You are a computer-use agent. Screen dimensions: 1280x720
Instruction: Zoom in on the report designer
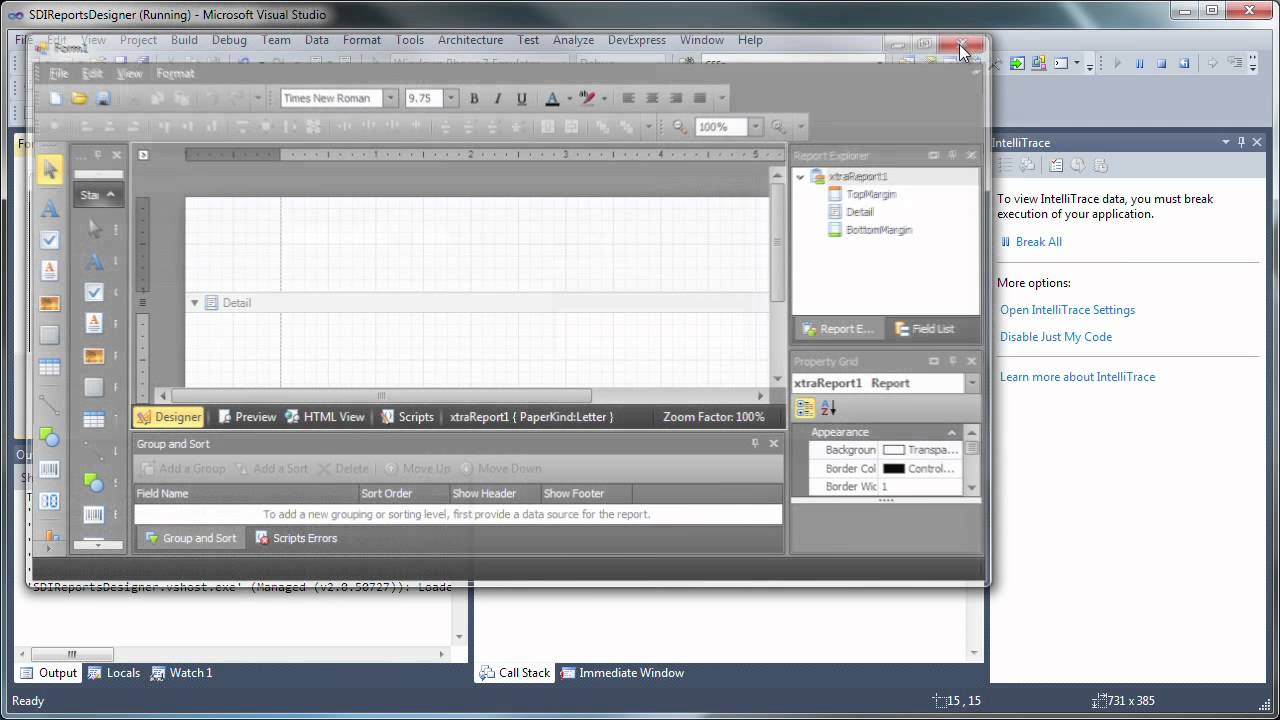[x=777, y=127]
